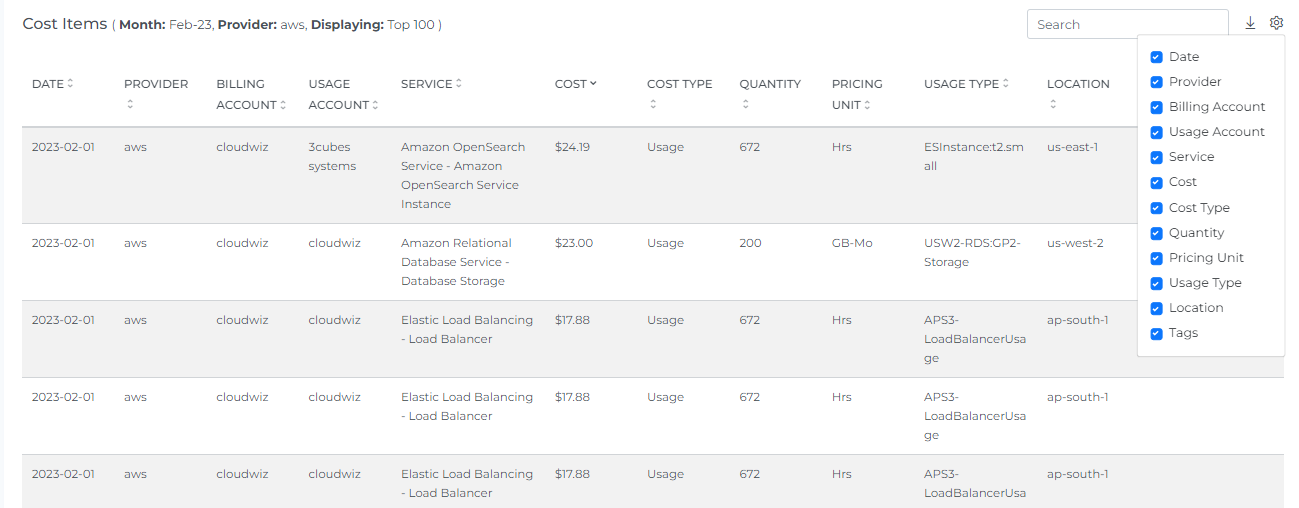Select Usage Type in column menu
This screenshot has width=1299, height=508.
coord(1157,283)
